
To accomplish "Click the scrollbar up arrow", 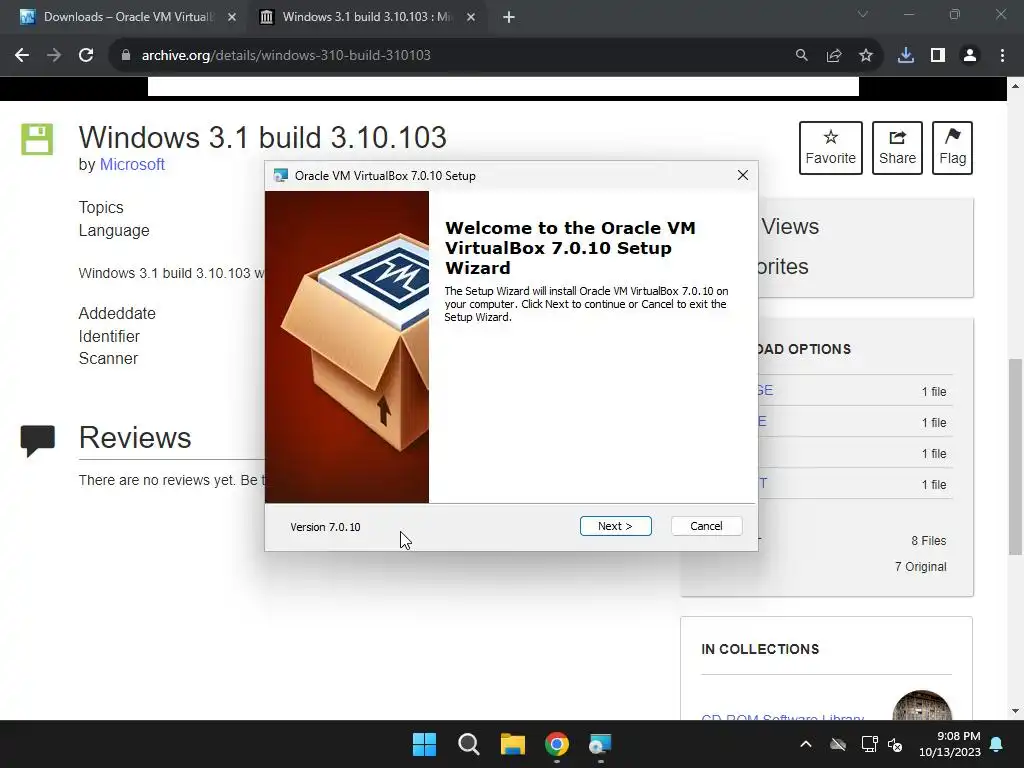I will pyautogui.click(x=1015, y=86).
